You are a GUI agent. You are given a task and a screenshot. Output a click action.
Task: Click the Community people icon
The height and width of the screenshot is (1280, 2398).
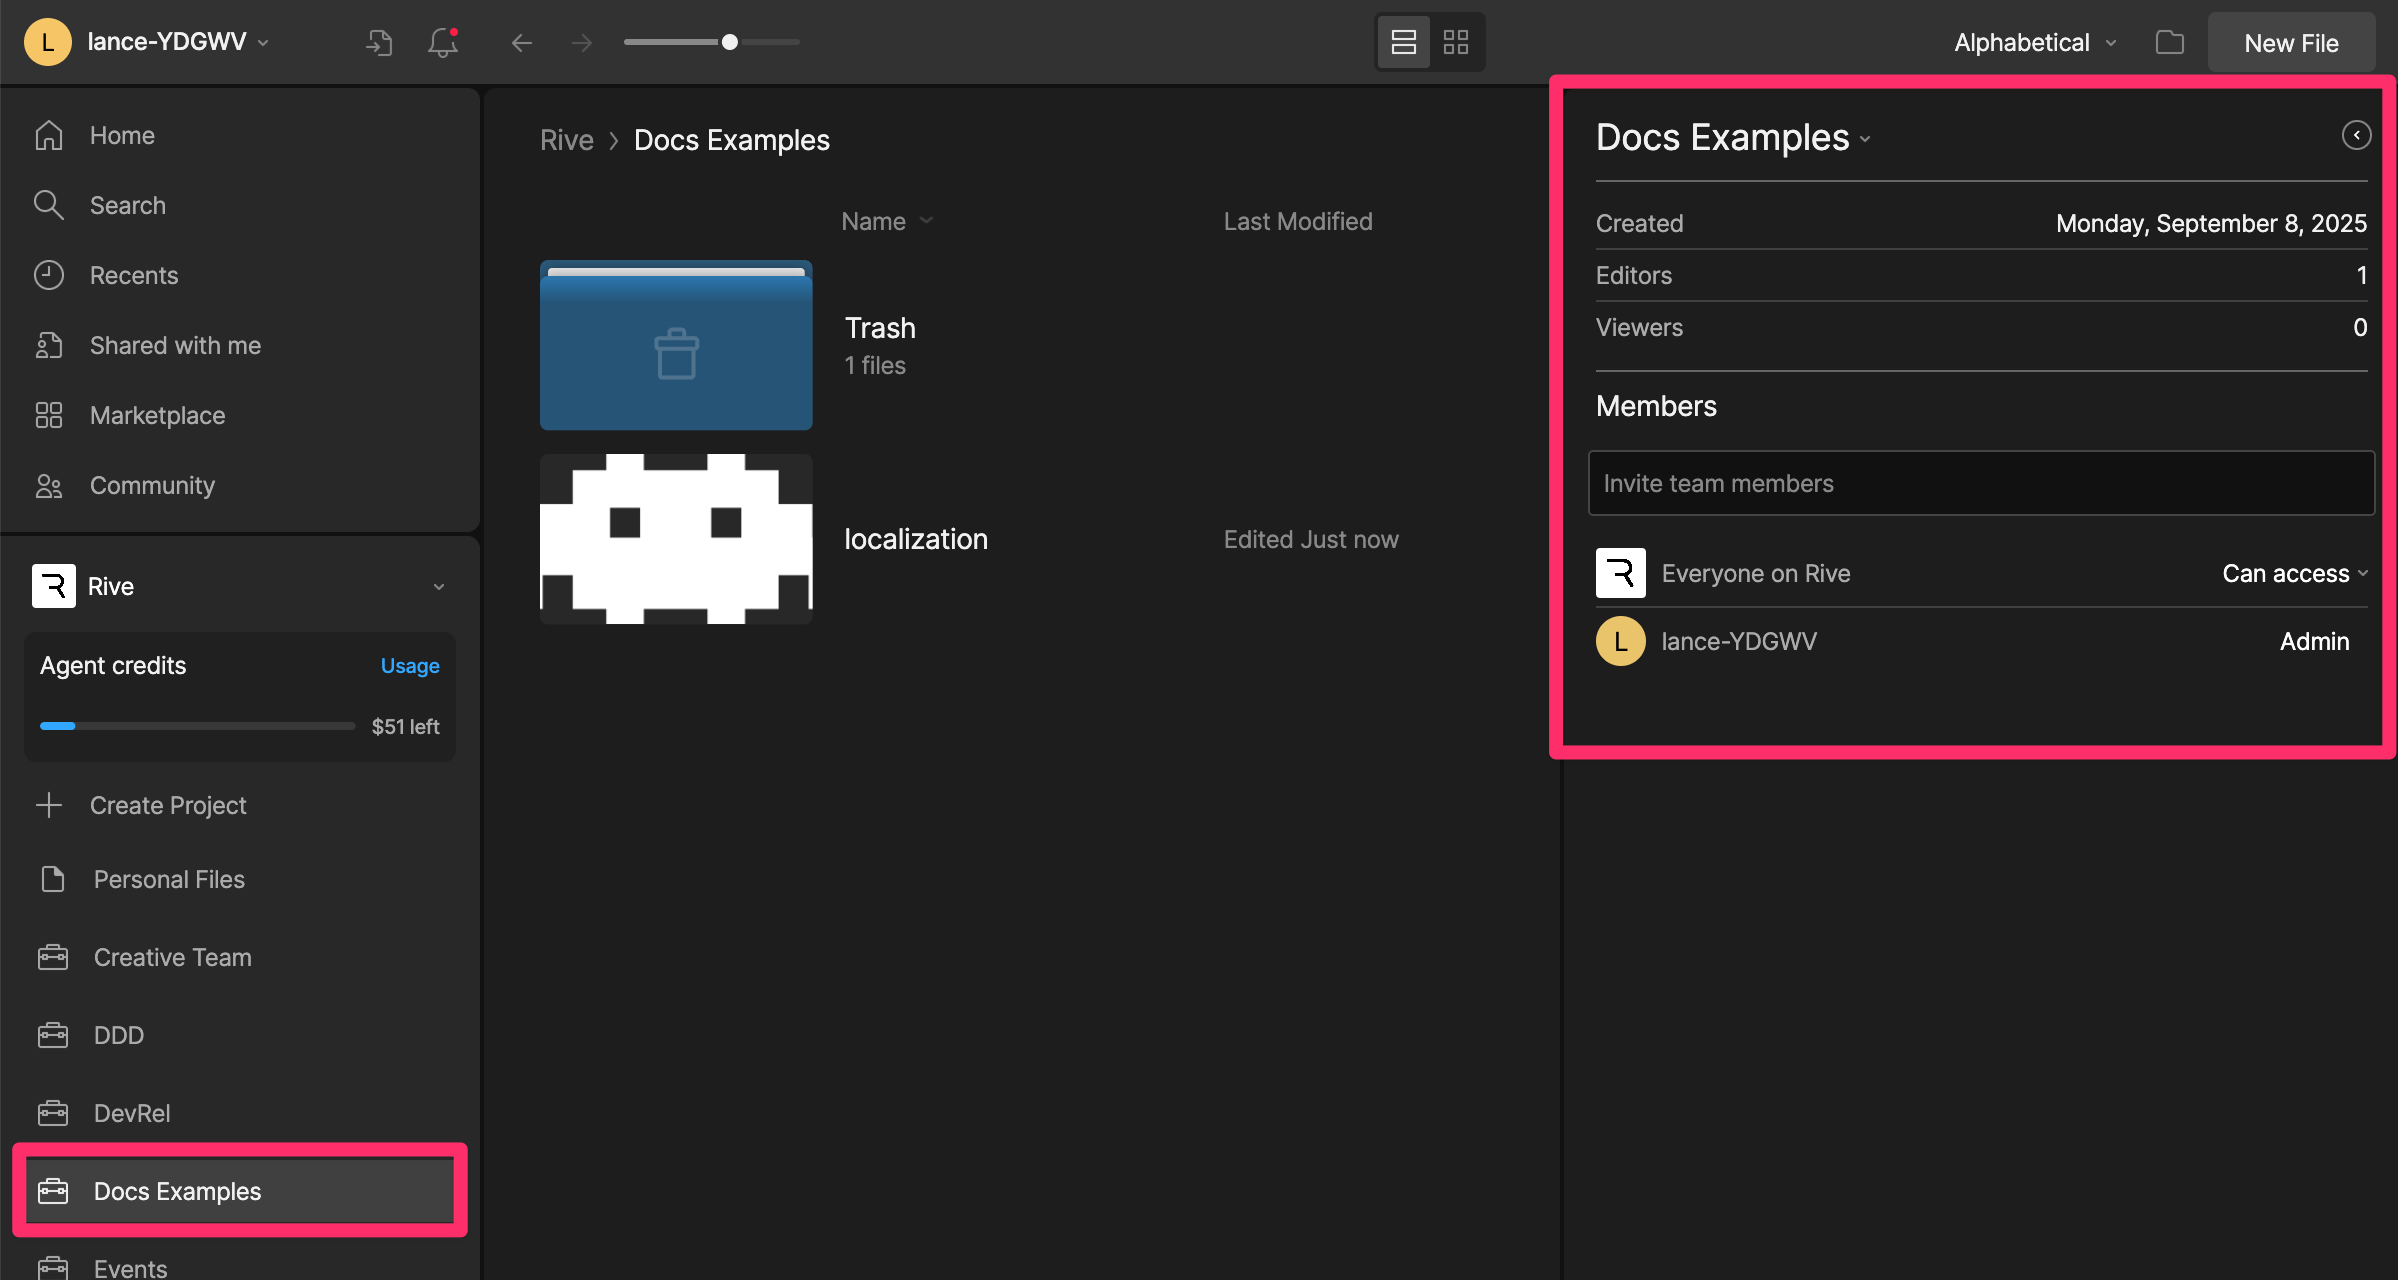(x=48, y=485)
